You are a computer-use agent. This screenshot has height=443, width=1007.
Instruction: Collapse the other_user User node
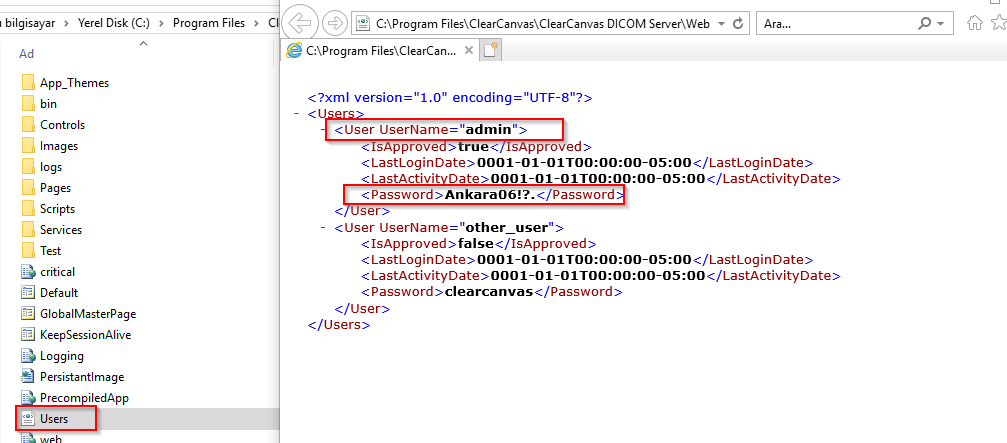click(323, 227)
